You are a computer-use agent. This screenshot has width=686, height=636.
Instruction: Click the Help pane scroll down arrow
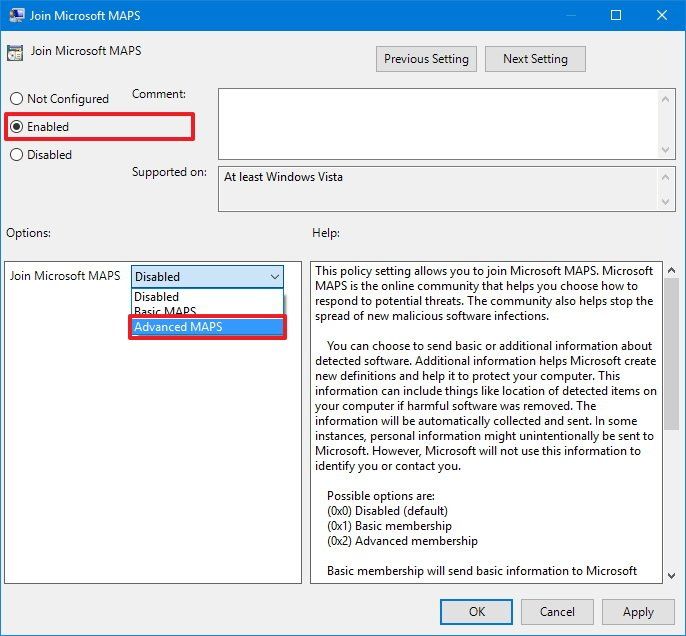[671, 576]
